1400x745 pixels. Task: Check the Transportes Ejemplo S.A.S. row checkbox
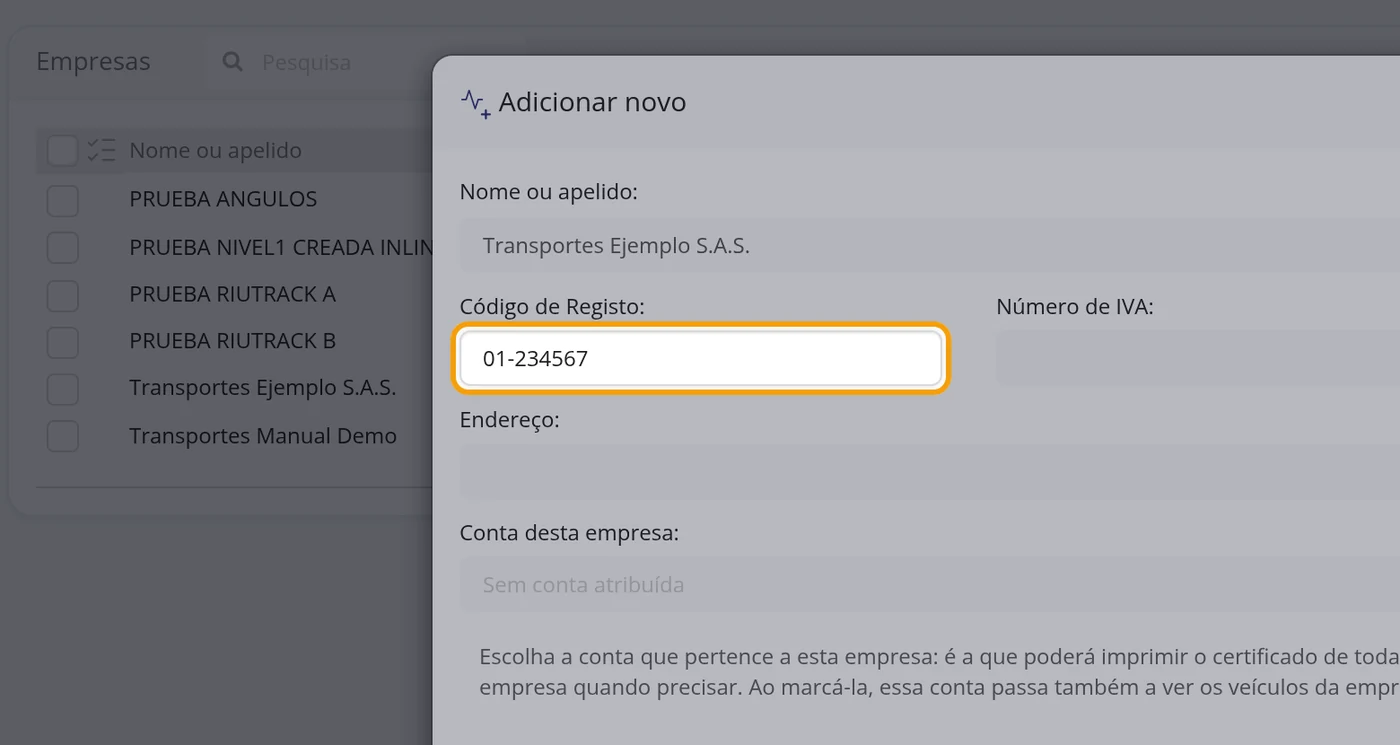coord(63,388)
